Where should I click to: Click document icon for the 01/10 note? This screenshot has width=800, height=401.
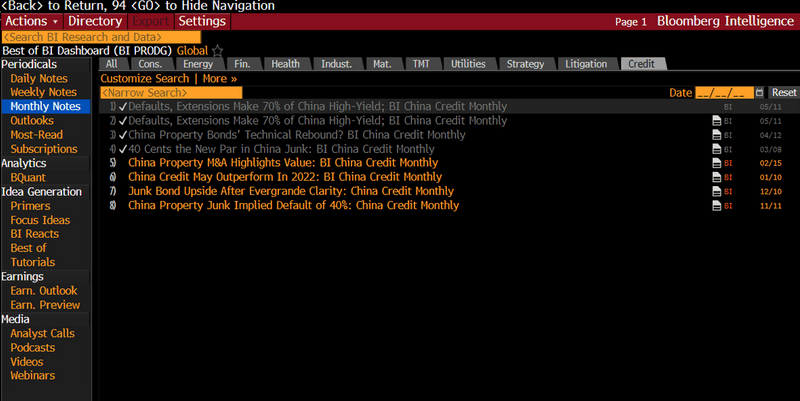pos(715,177)
